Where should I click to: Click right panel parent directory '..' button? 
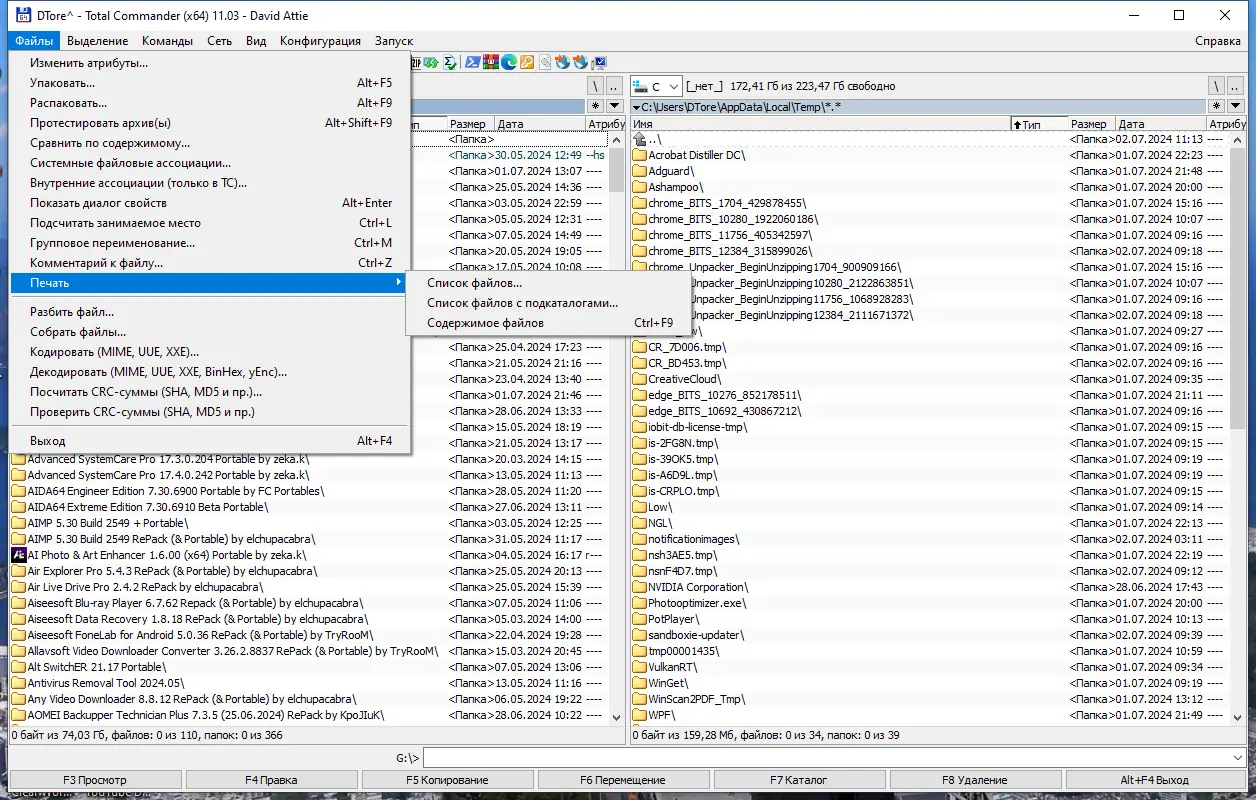(1235, 87)
